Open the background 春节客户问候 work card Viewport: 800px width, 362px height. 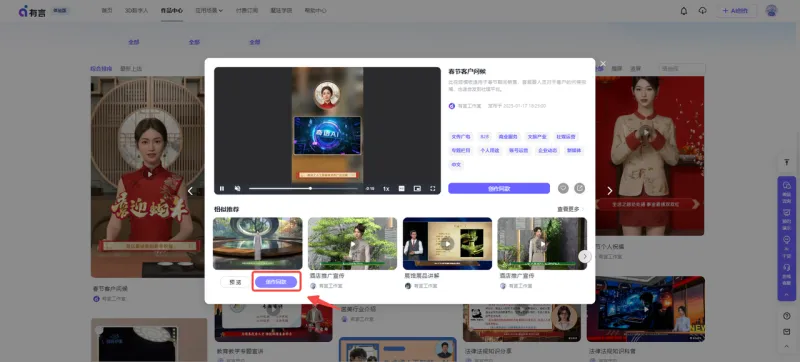point(147,177)
